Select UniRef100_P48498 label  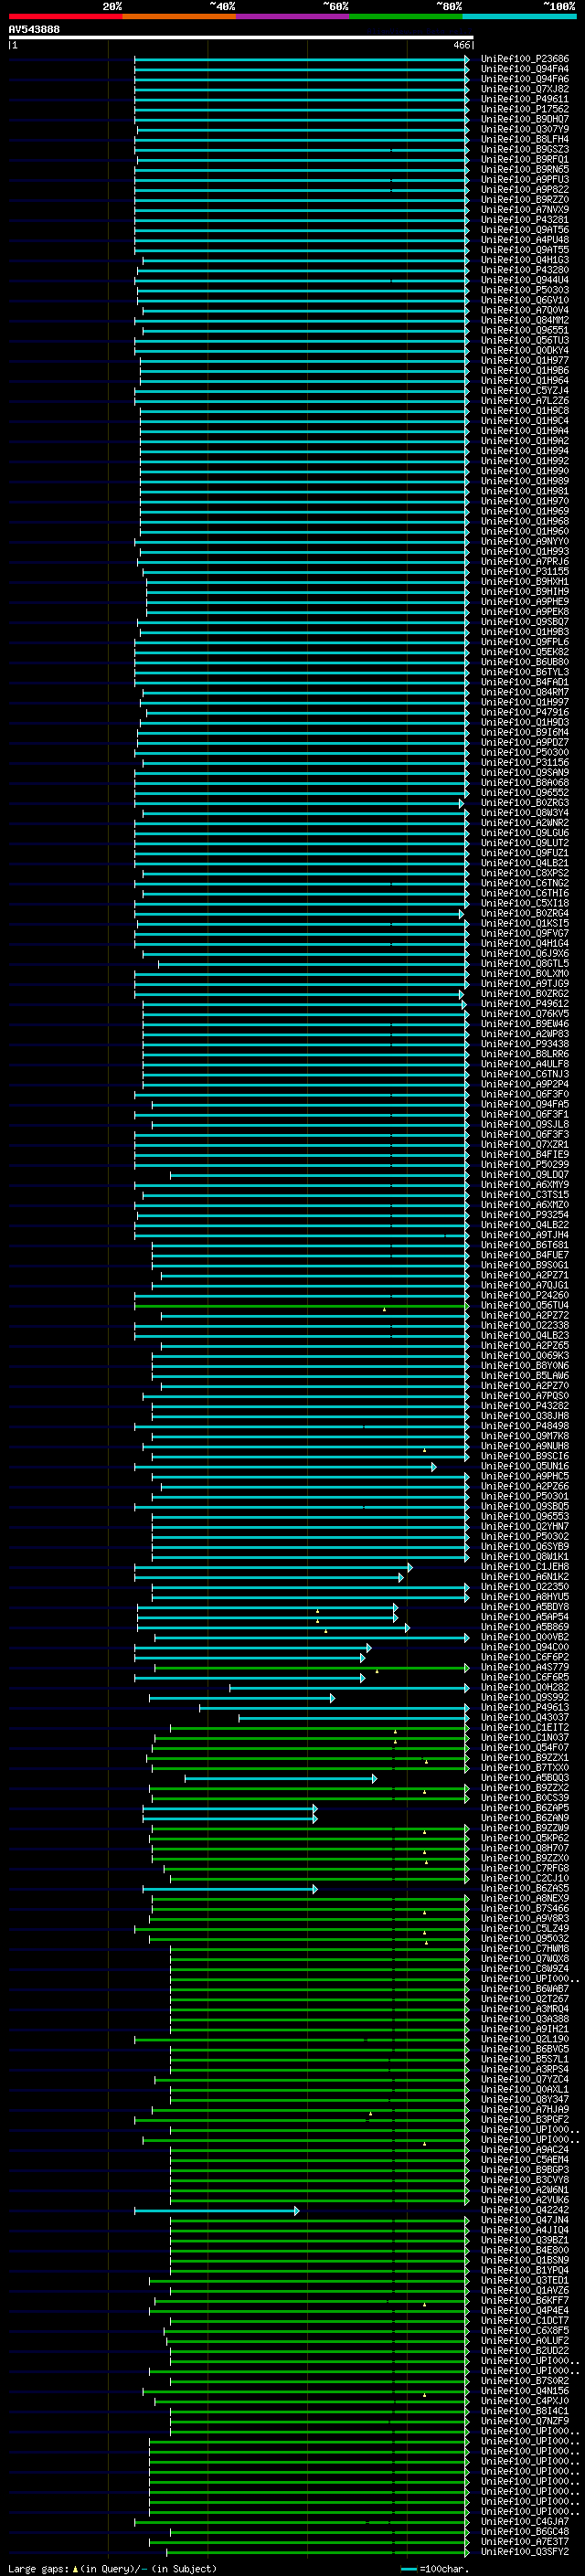525,1426
